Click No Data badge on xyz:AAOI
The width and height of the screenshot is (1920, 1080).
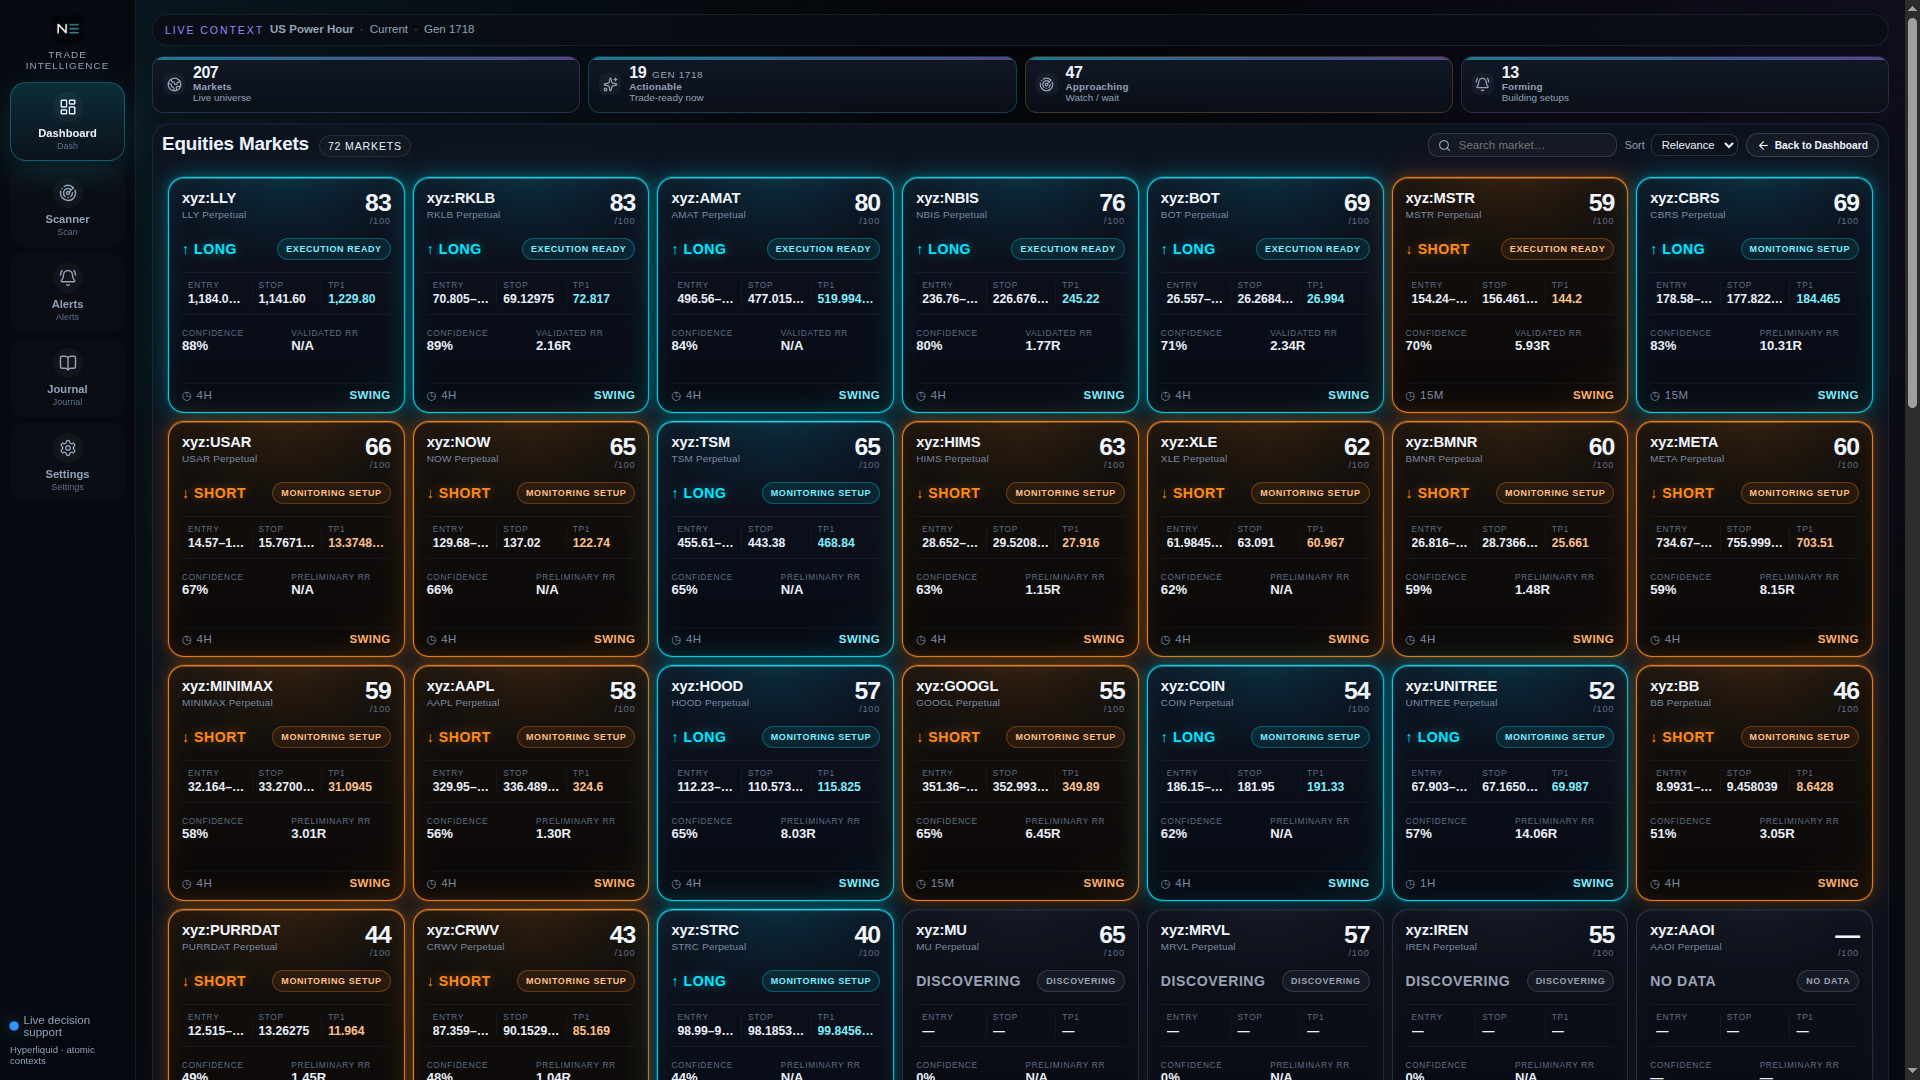point(1827,981)
